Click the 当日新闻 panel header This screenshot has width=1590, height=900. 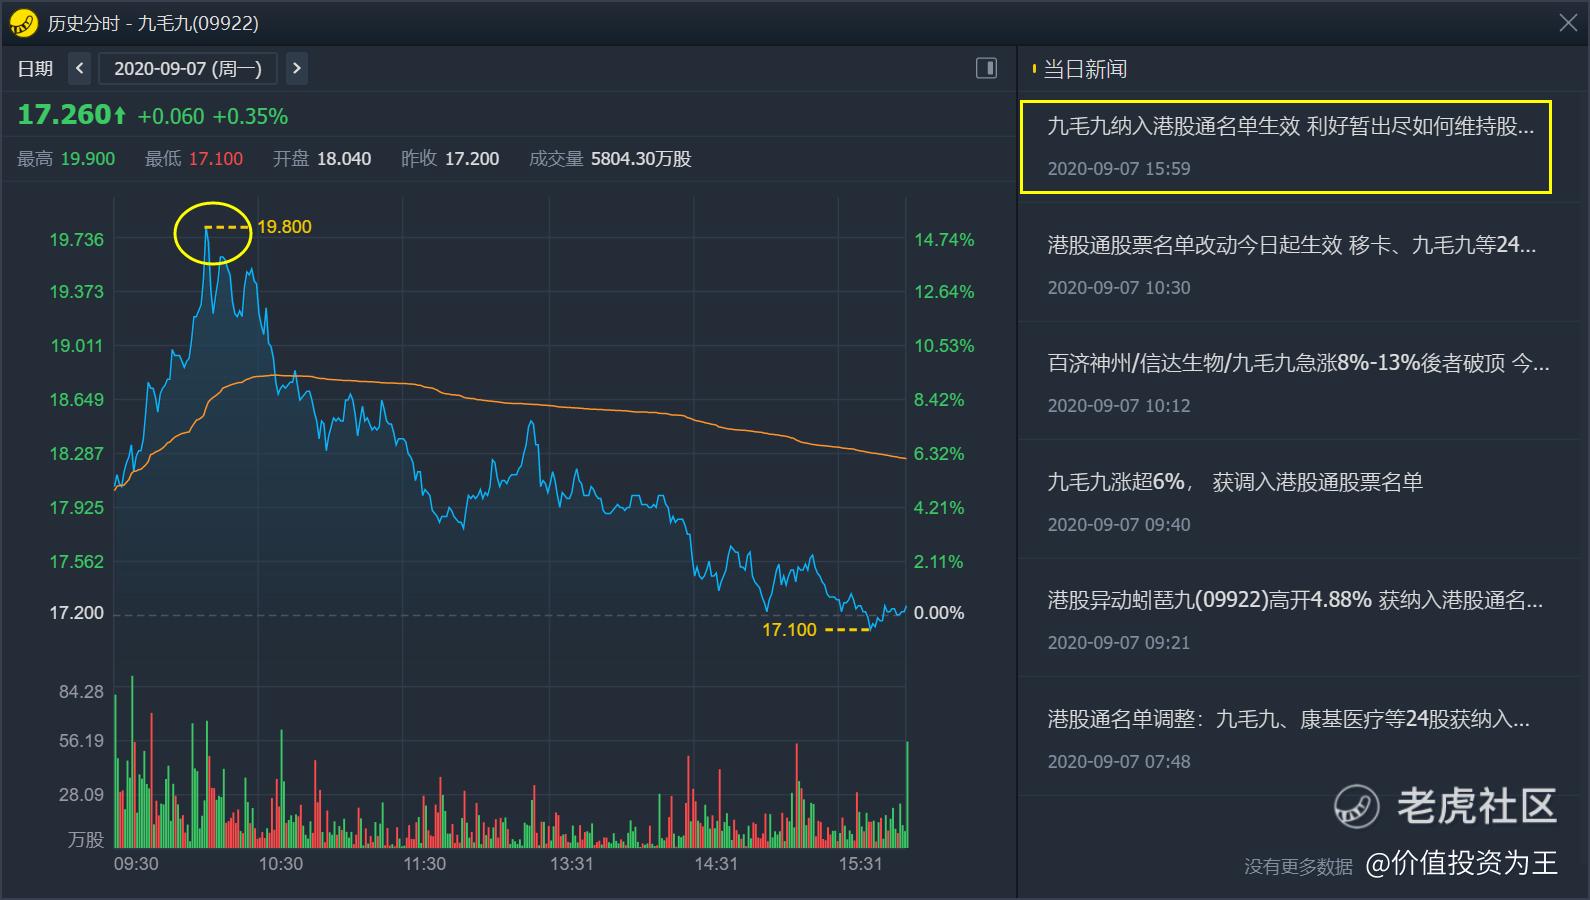tap(1084, 69)
